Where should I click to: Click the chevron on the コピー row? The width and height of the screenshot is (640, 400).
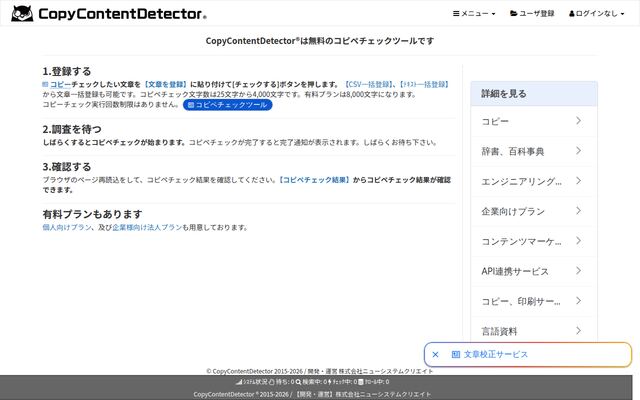pos(578,120)
